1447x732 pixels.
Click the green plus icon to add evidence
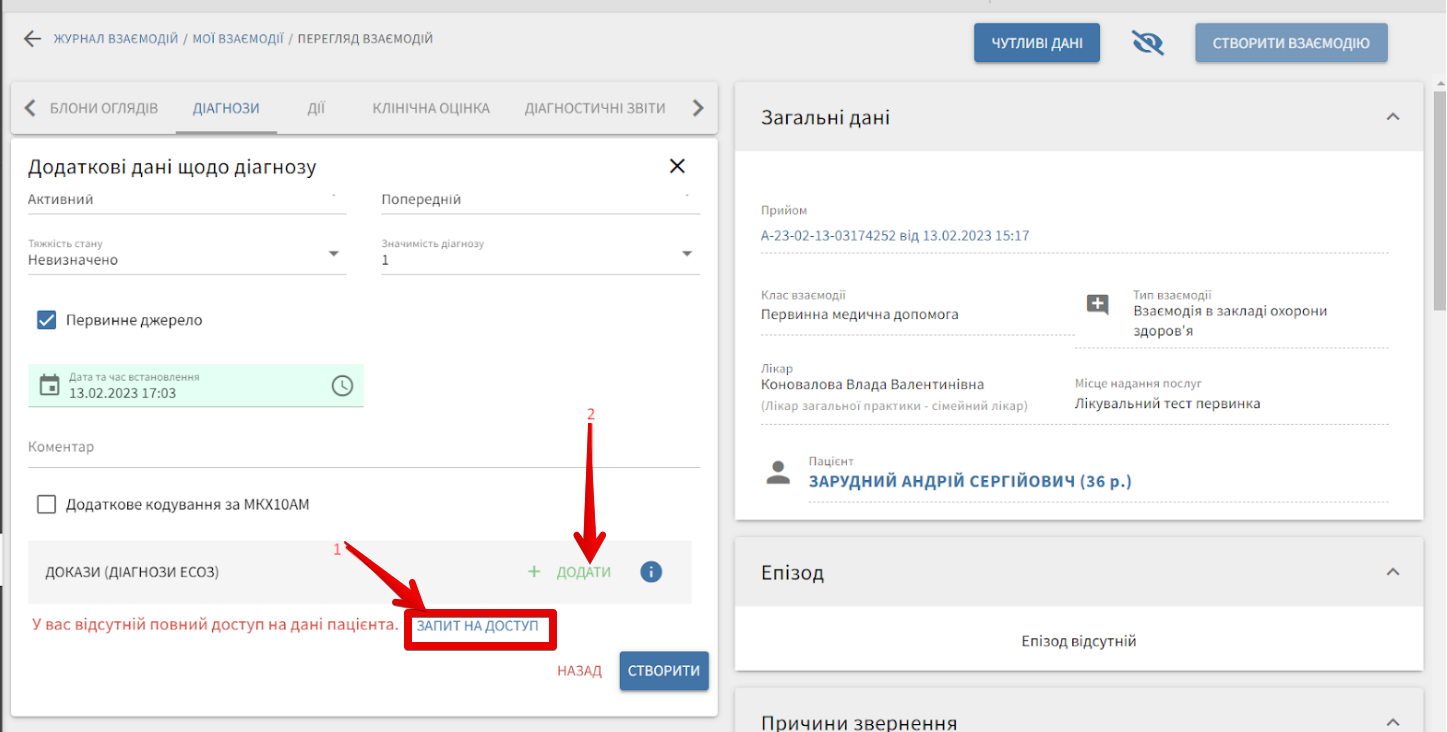pyautogui.click(x=534, y=572)
